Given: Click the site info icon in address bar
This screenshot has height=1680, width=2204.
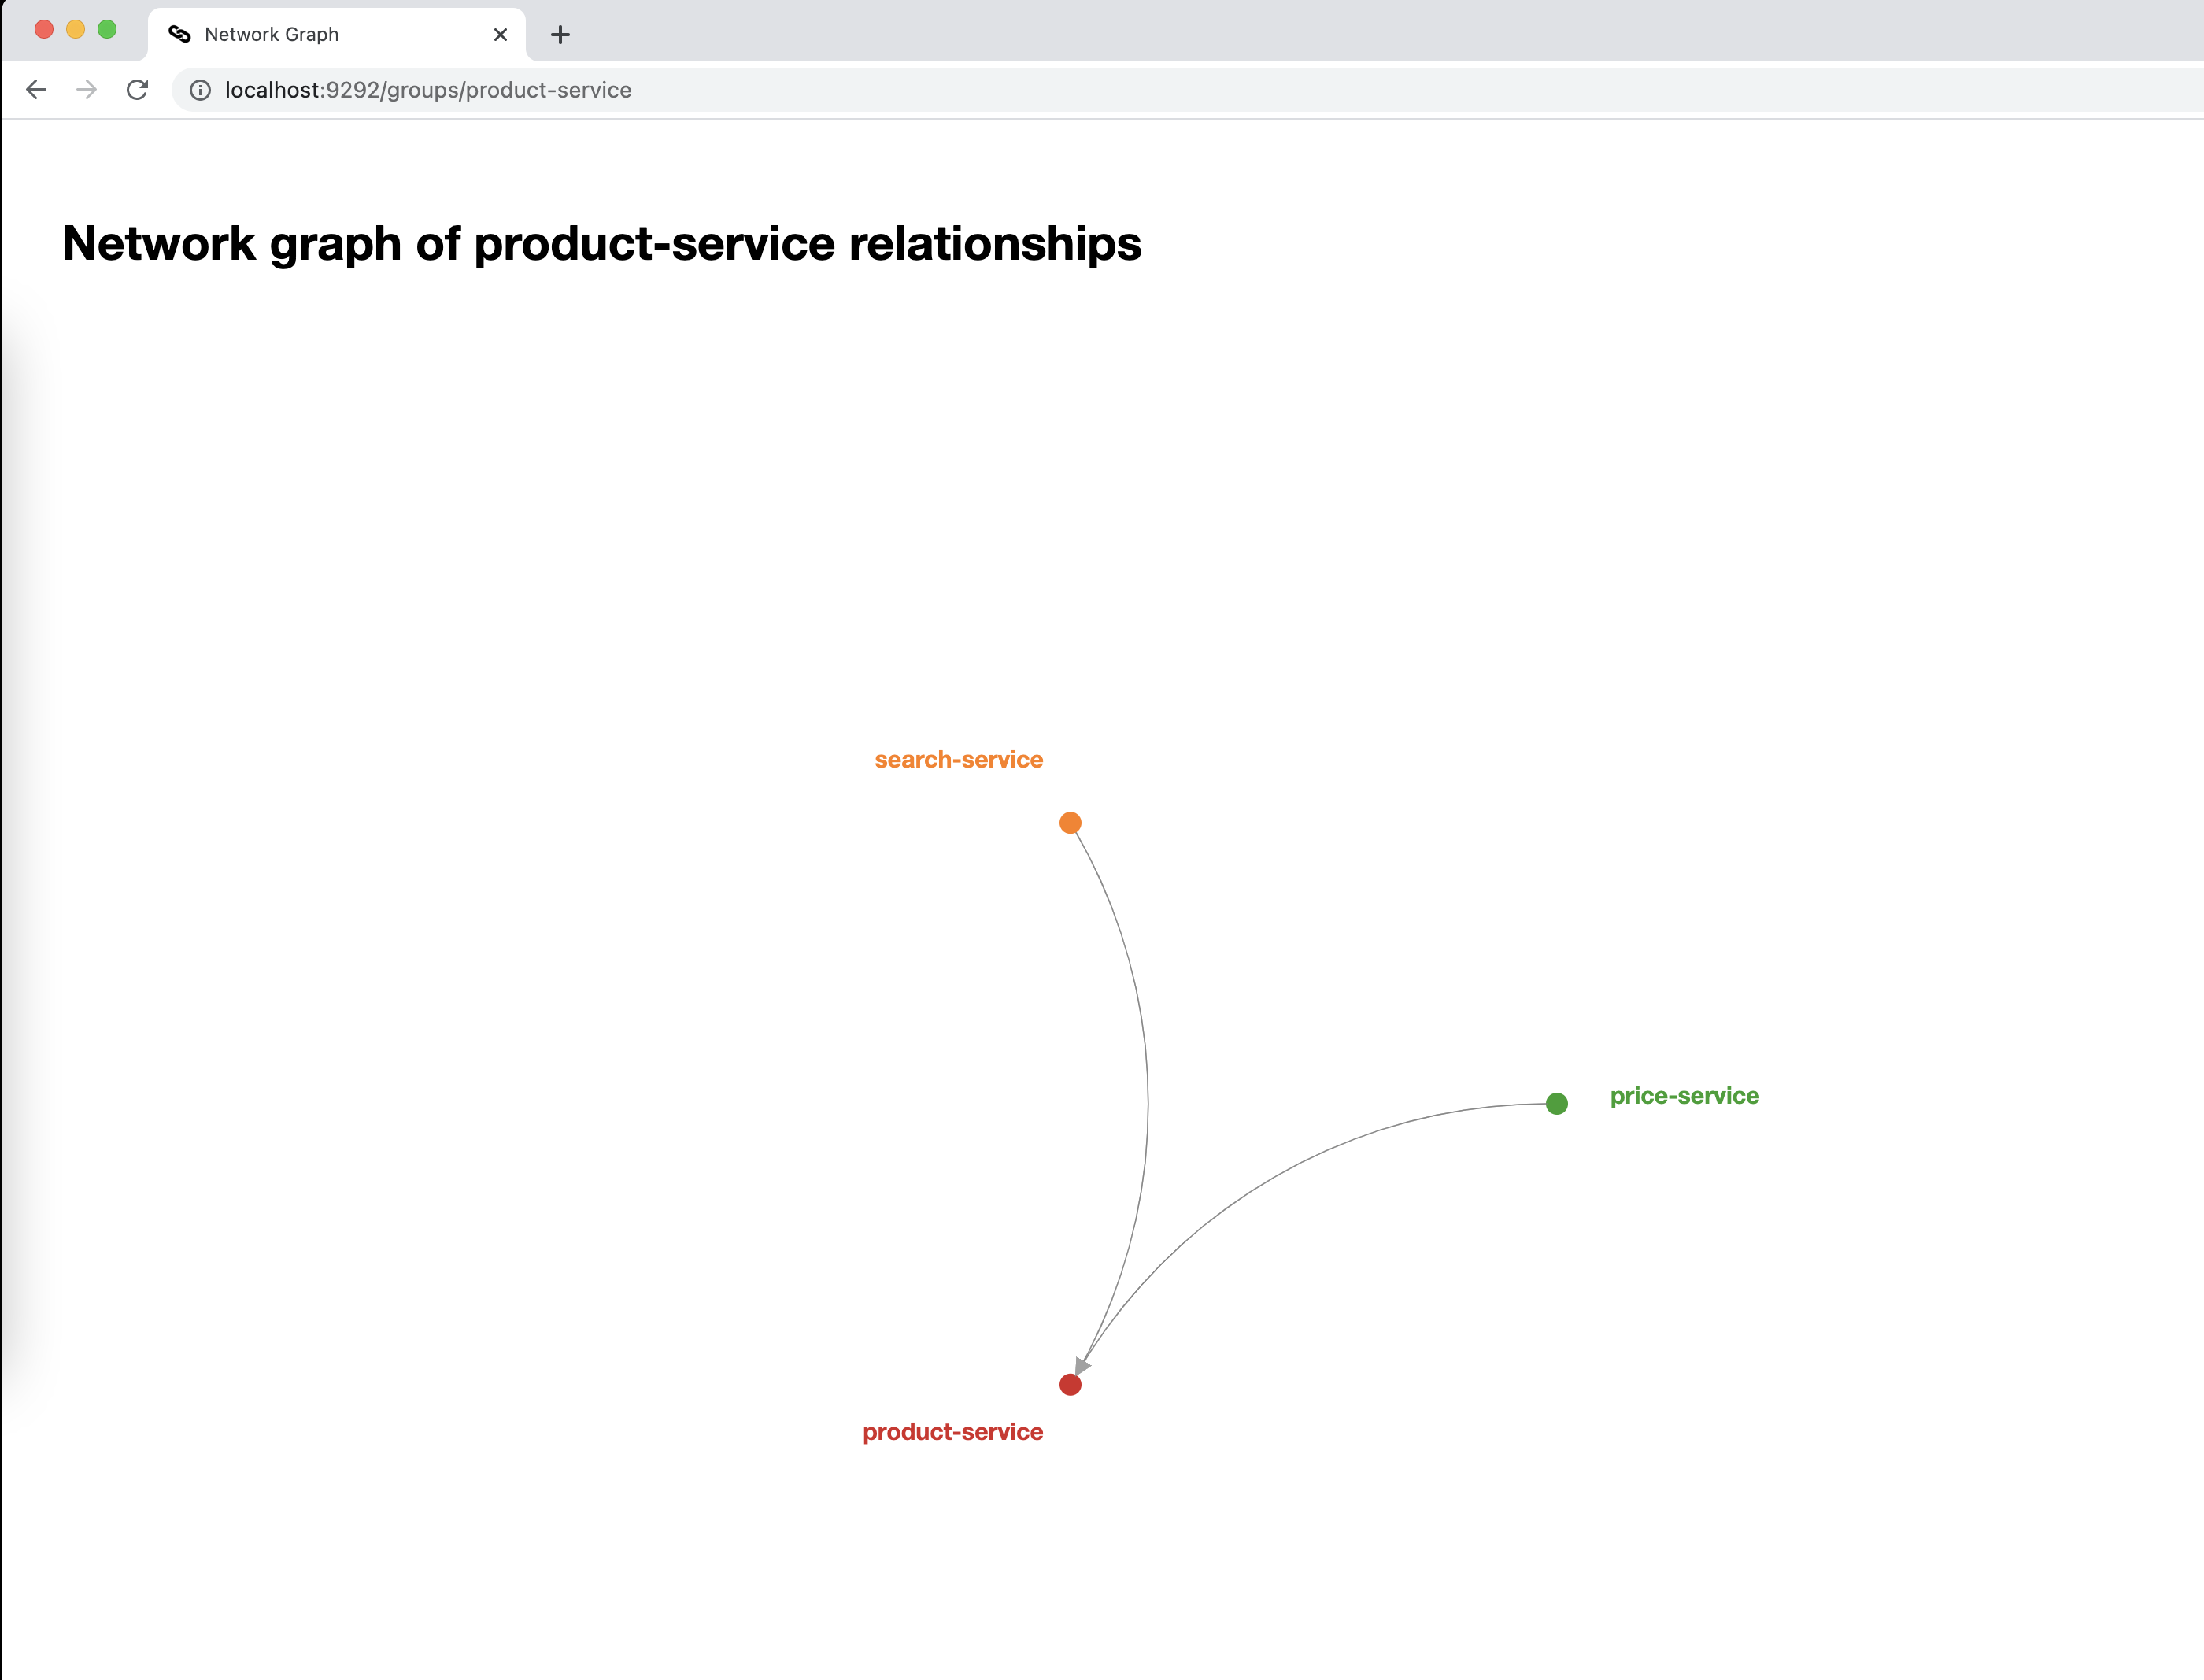Looking at the screenshot, I should pyautogui.click(x=200, y=90).
